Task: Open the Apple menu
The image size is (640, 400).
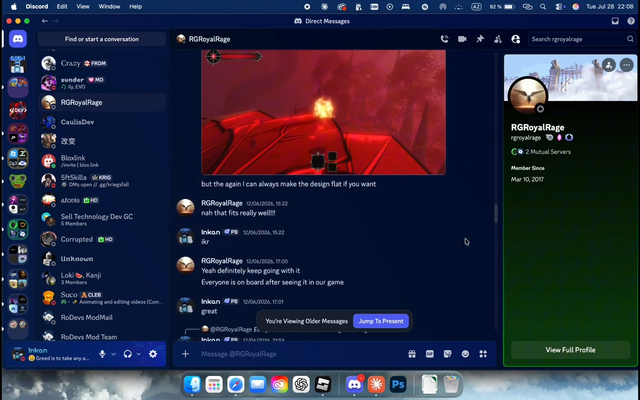Action: 14,7
